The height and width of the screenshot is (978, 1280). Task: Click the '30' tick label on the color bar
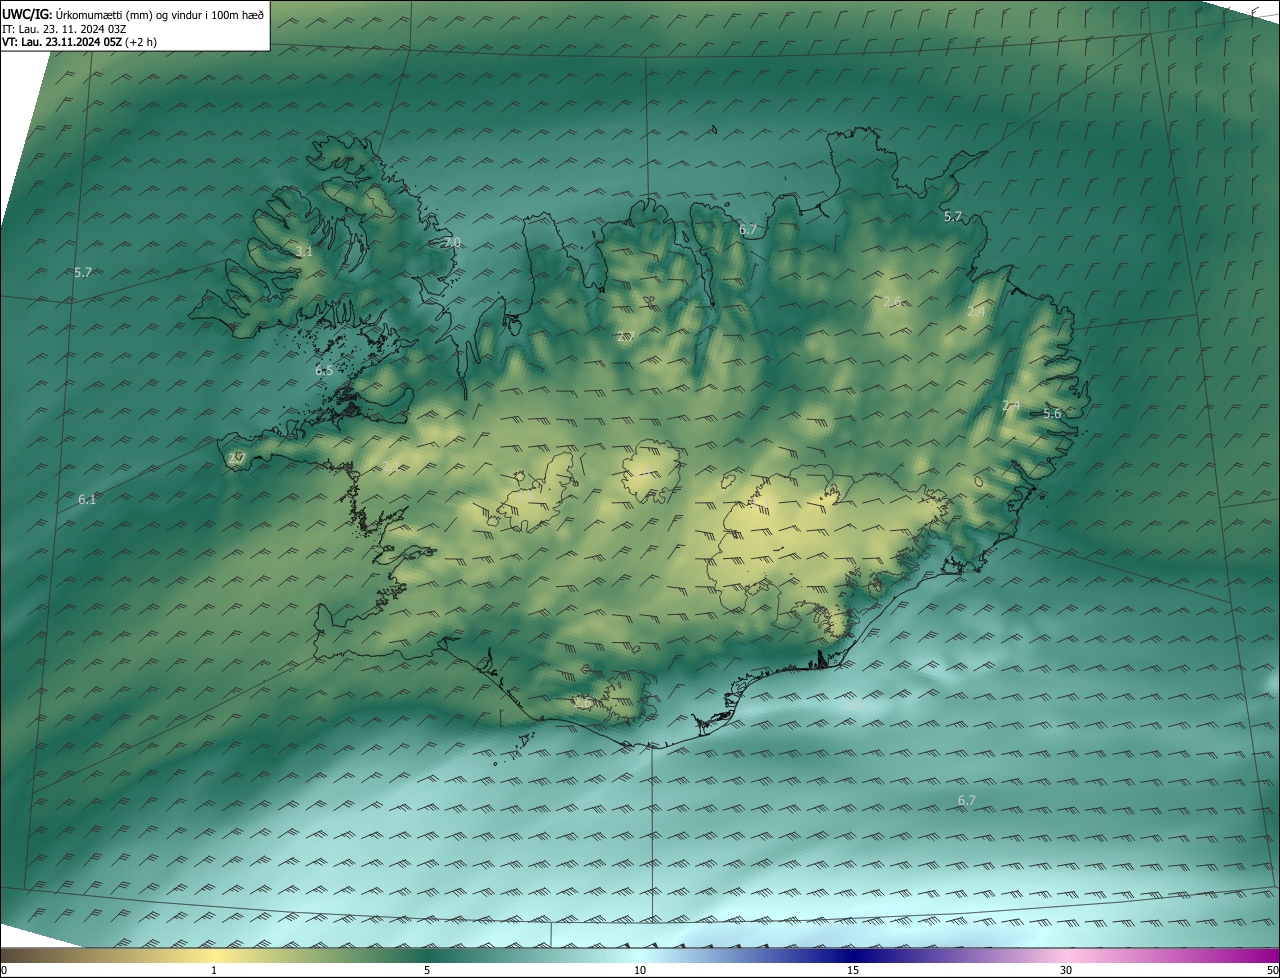(x=1066, y=970)
